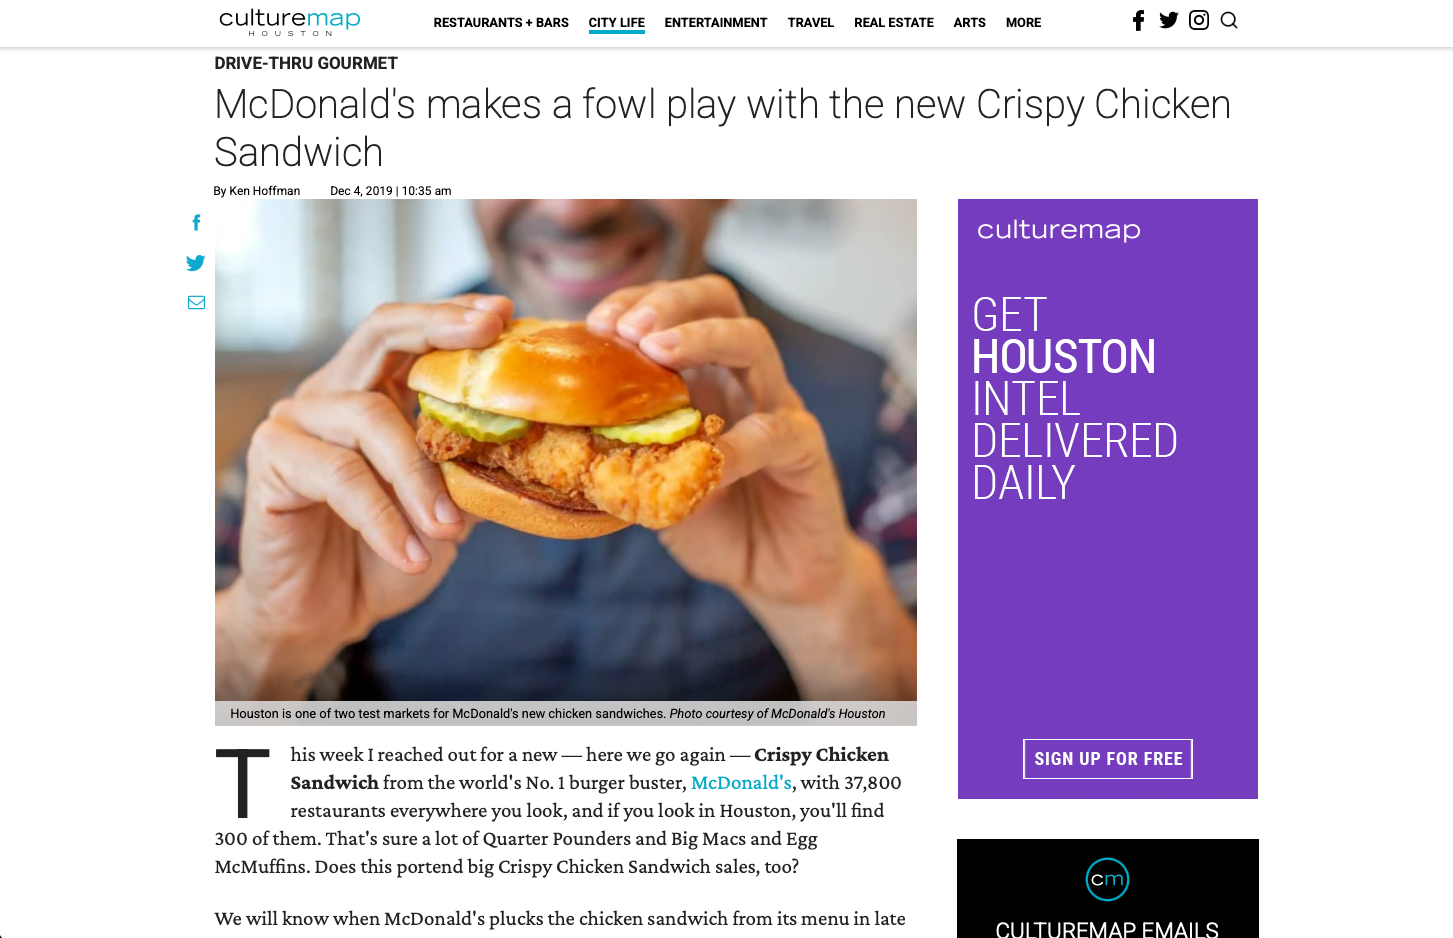This screenshot has height=938, width=1453.
Task: Expand the More menu
Action: [1024, 22]
